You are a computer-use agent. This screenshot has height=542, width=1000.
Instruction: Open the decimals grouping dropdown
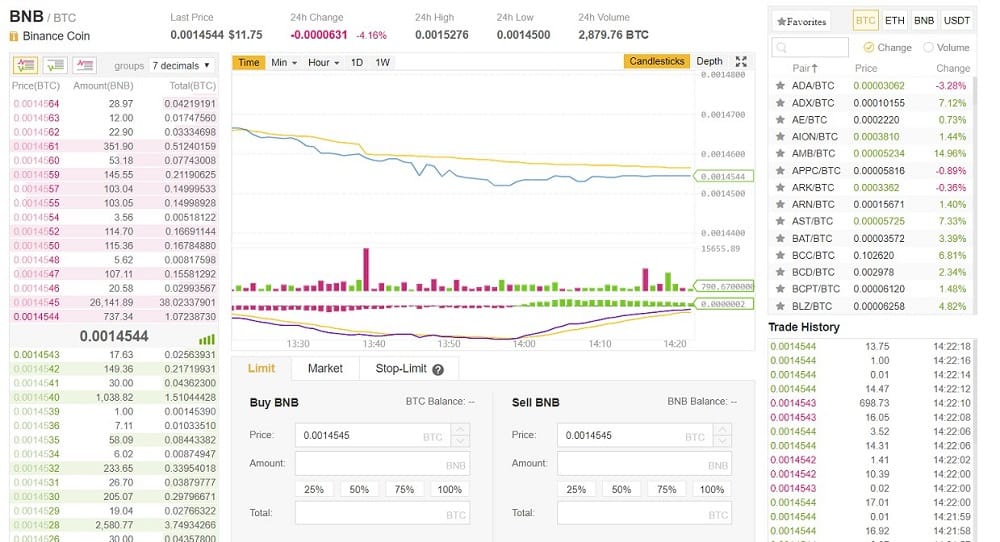pyautogui.click(x=181, y=65)
